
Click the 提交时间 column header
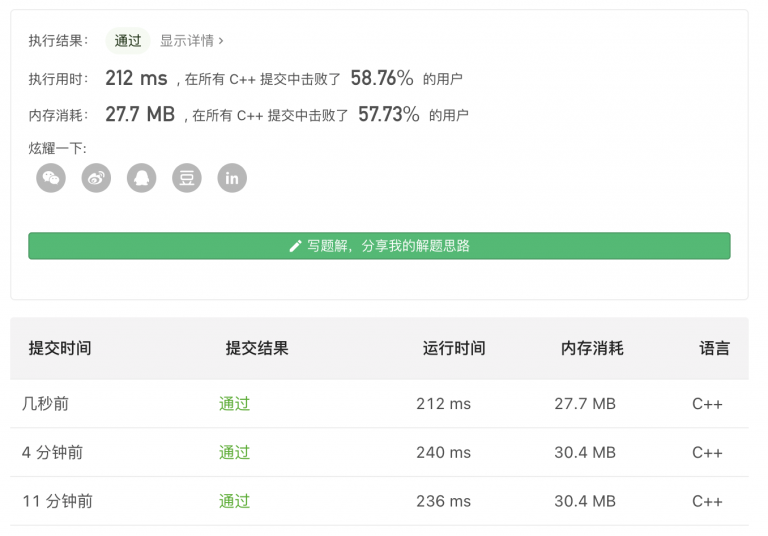60,348
